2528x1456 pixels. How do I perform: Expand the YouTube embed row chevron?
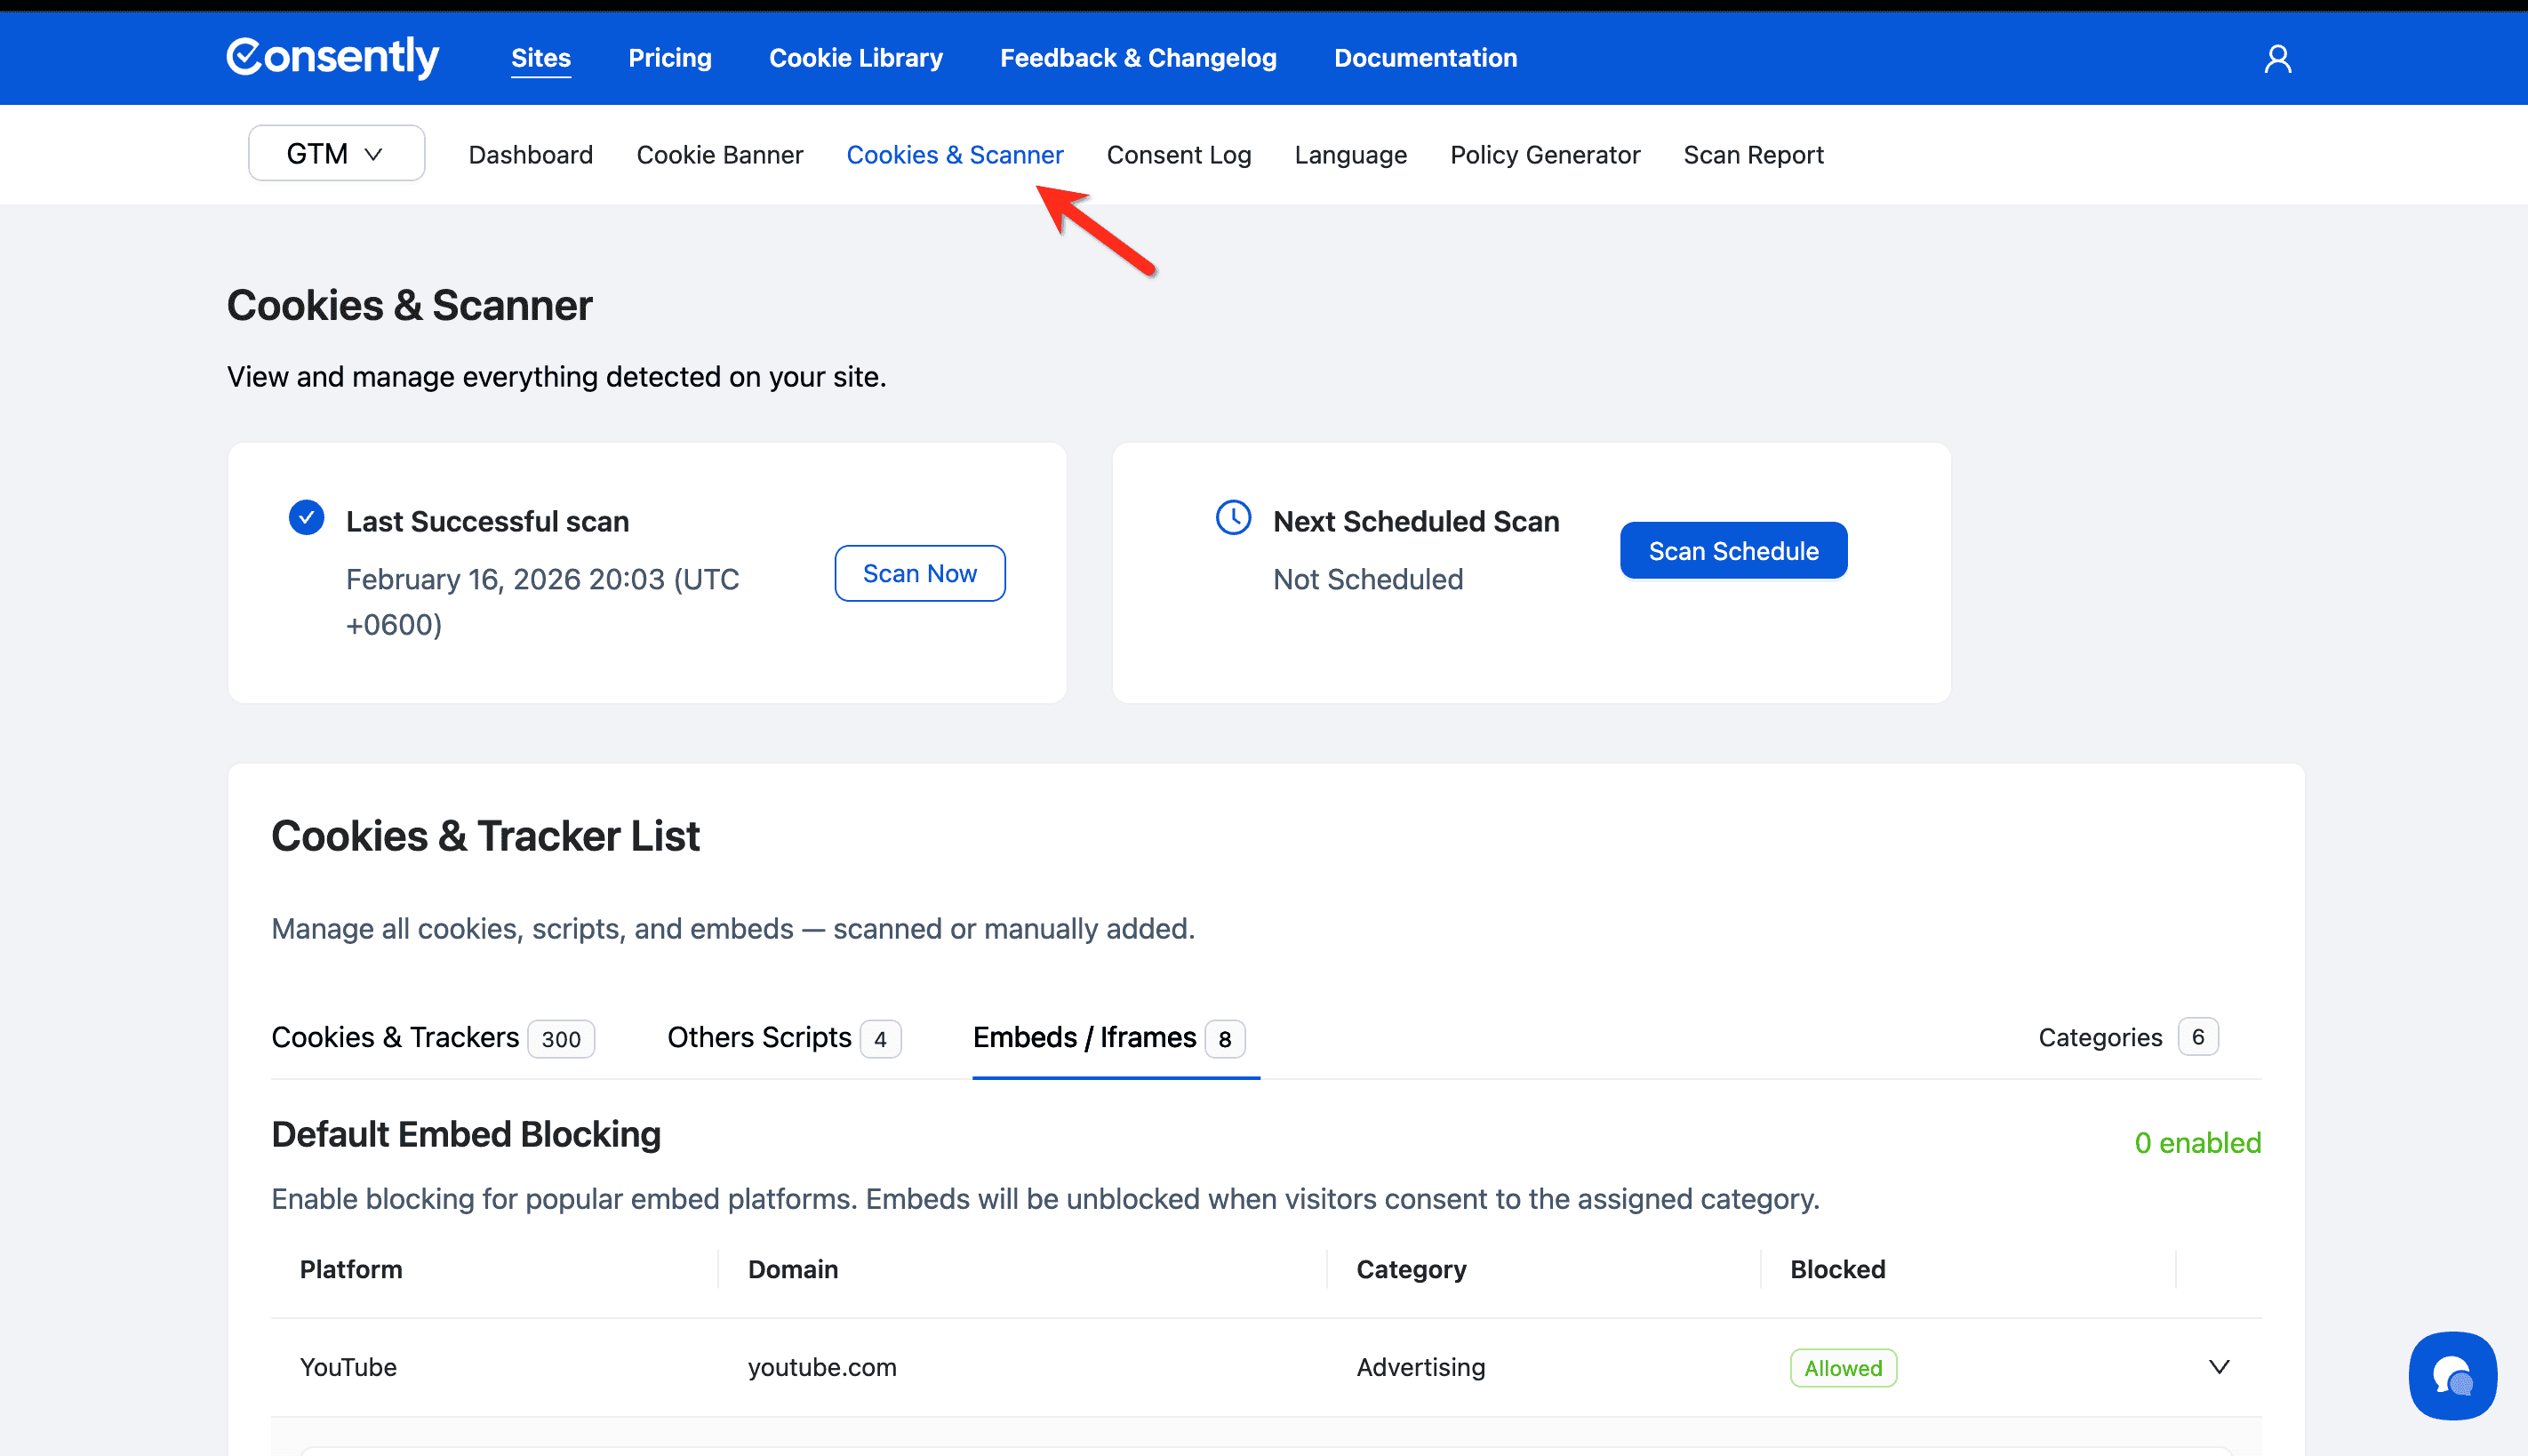coord(2218,1367)
